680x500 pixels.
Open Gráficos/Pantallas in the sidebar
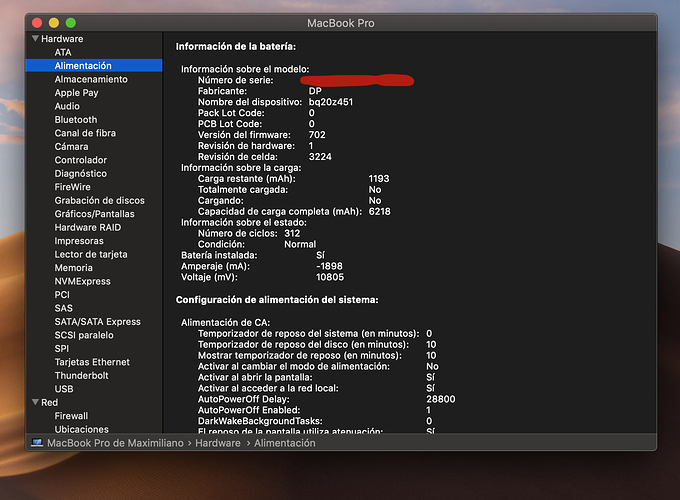point(95,213)
